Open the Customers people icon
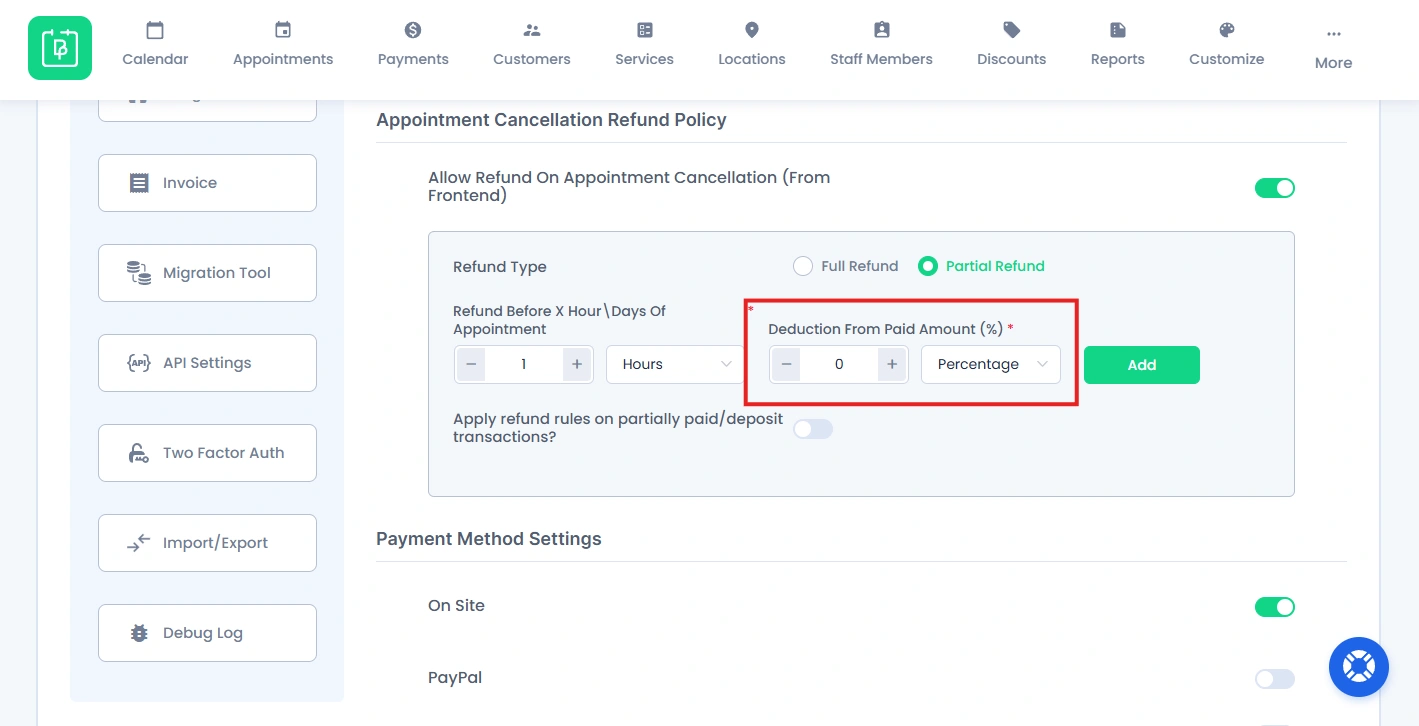Viewport: 1419px width, 726px height. (532, 30)
